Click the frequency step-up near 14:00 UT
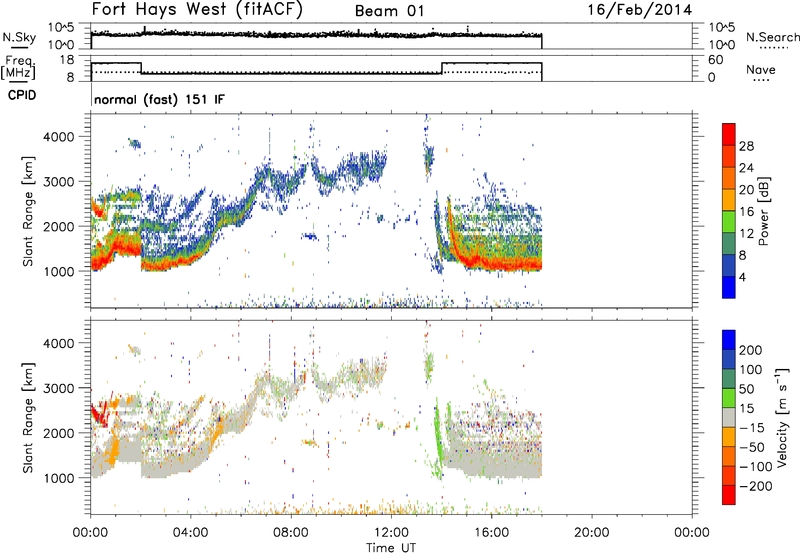 (442, 68)
